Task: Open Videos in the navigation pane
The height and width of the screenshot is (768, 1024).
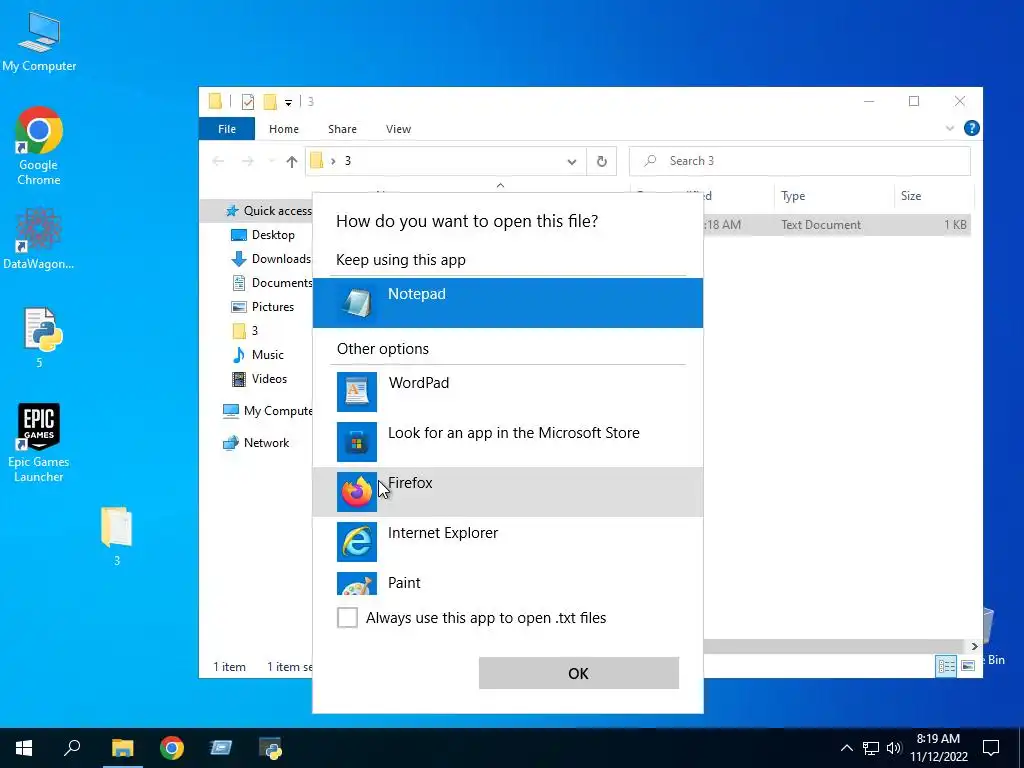Action: [x=259, y=379]
